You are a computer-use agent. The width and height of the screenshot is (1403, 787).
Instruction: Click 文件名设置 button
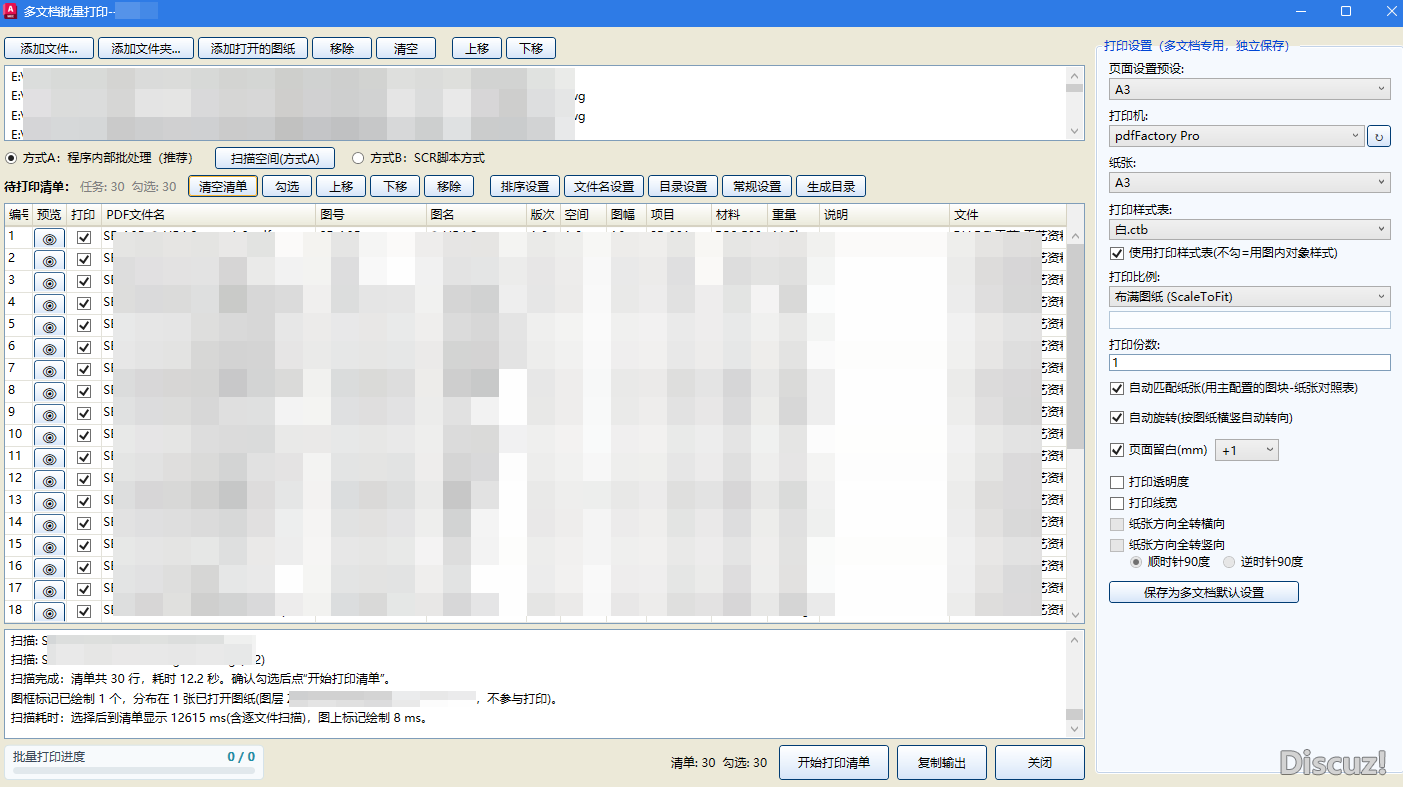tap(604, 186)
